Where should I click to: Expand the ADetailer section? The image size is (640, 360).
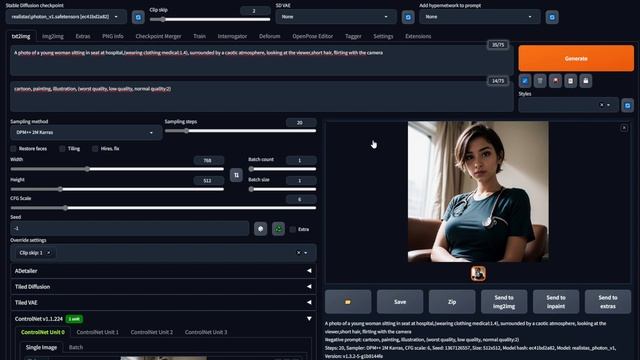click(163, 271)
